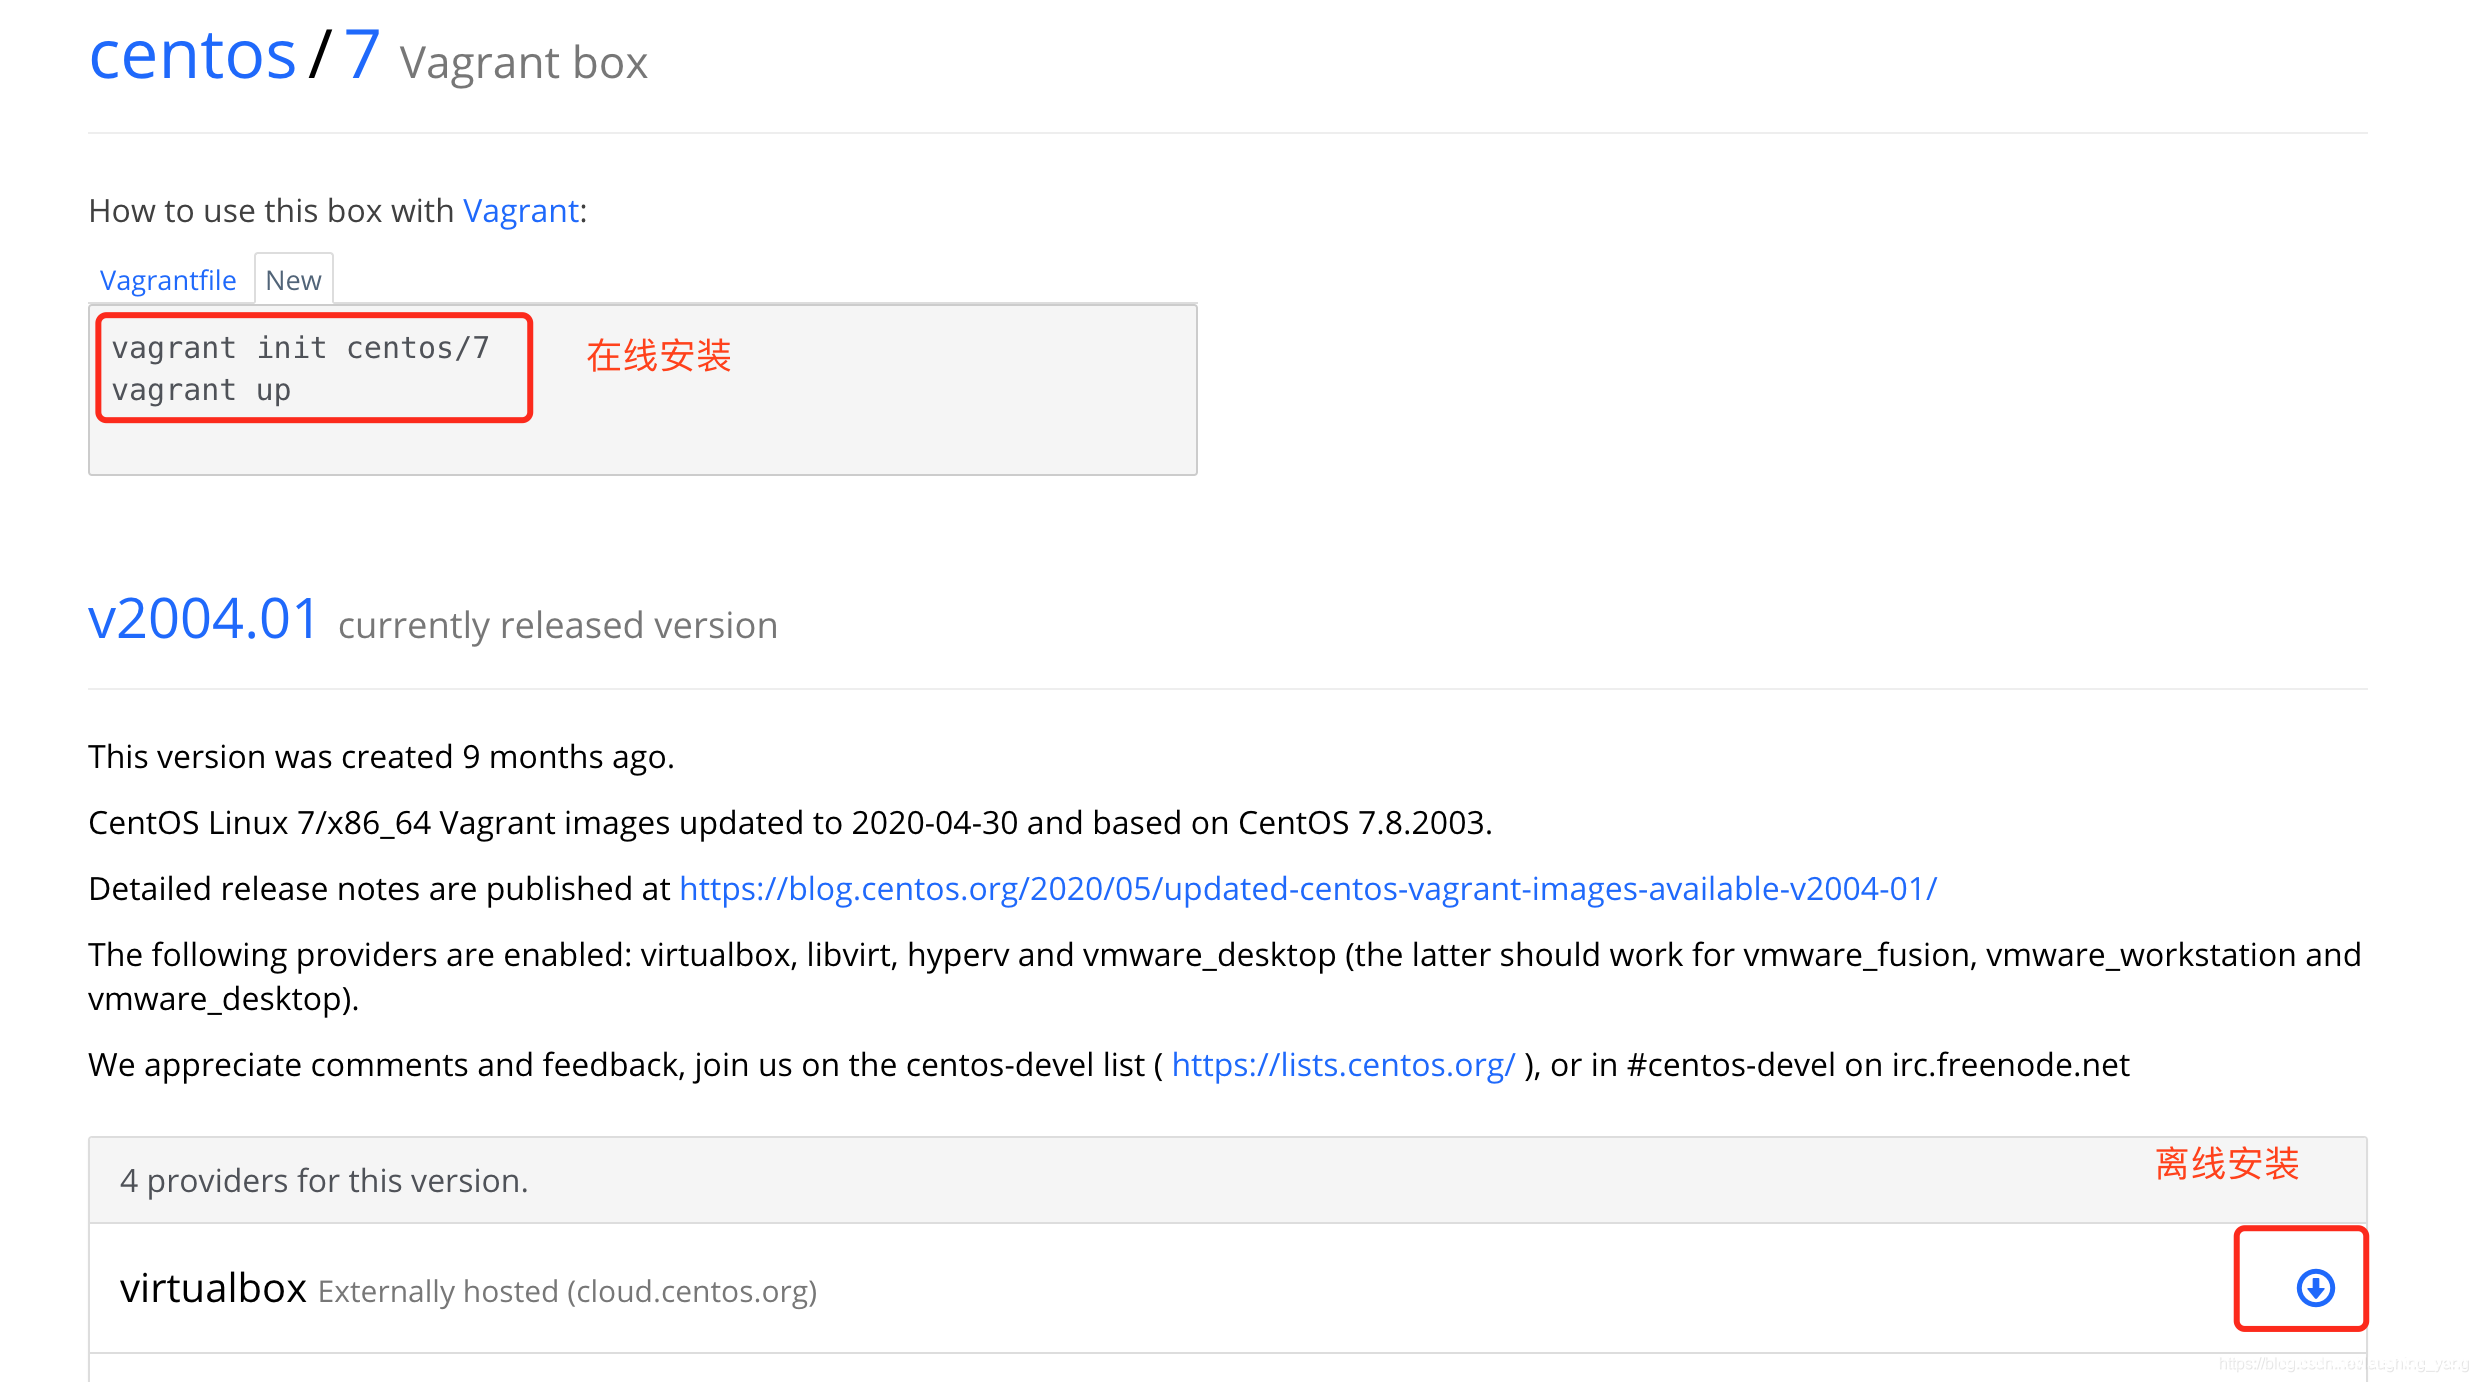Image resolution: width=2478 pixels, height=1382 pixels.
Task: Click the Externally hosted cloud.centos.org label
Action: click(566, 1291)
